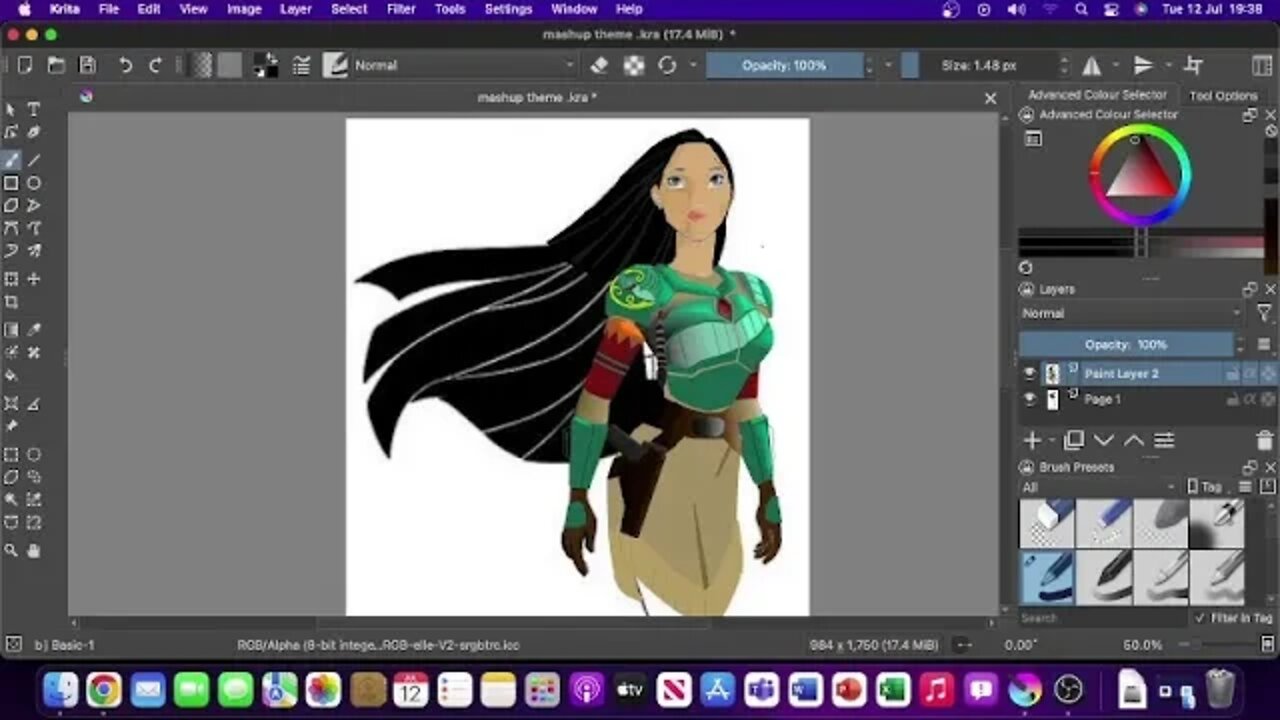1280x720 pixels.
Task: Click the Redo arrow in toolbar
Action: click(x=155, y=65)
